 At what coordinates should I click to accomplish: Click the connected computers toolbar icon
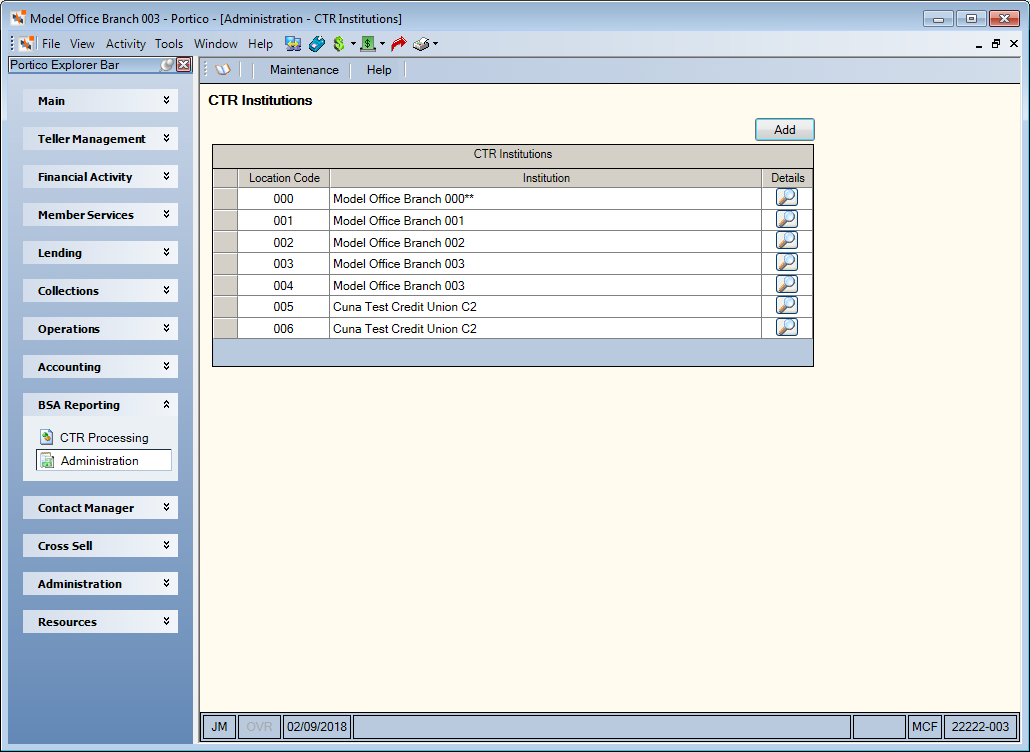(293, 44)
